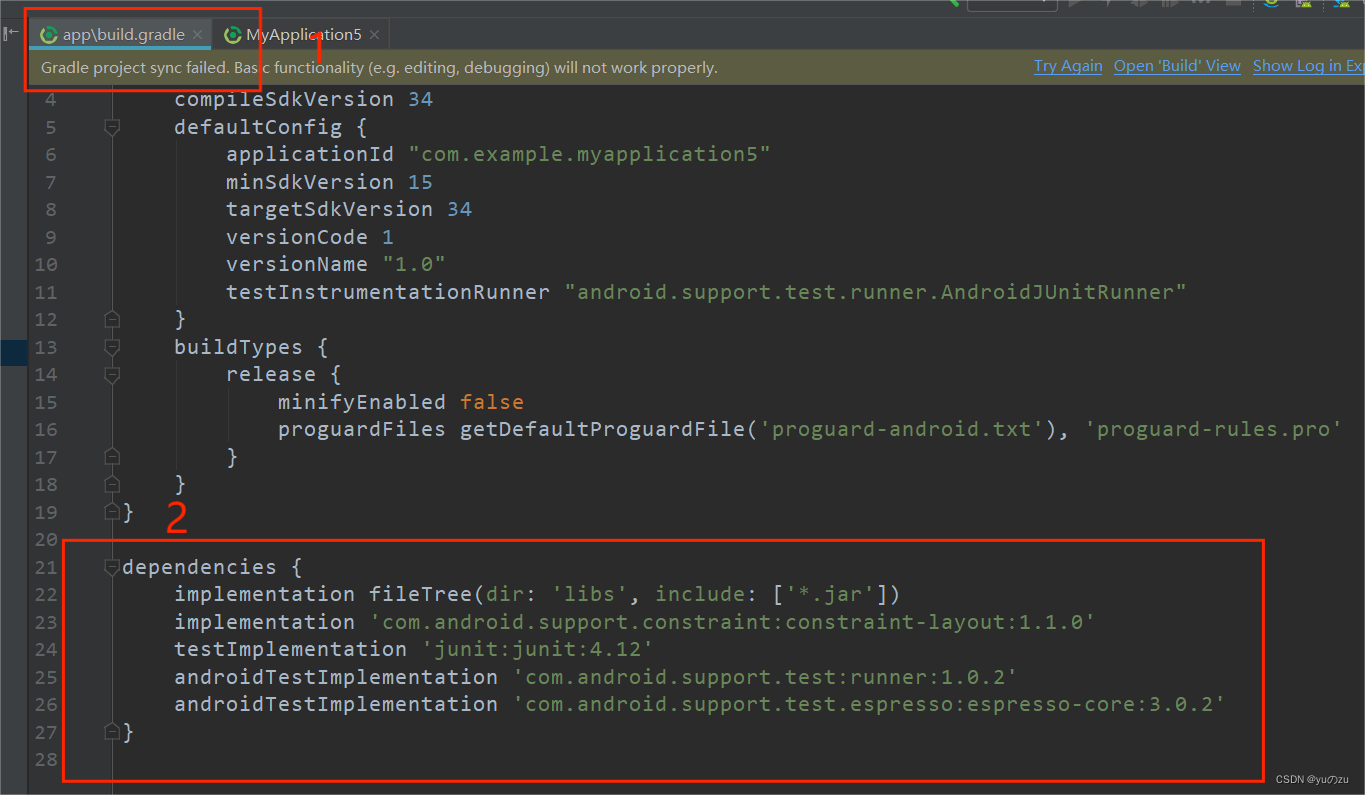Click the Run button in the toolbar
The width and height of the screenshot is (1365, 795).
coord(1075,5)
